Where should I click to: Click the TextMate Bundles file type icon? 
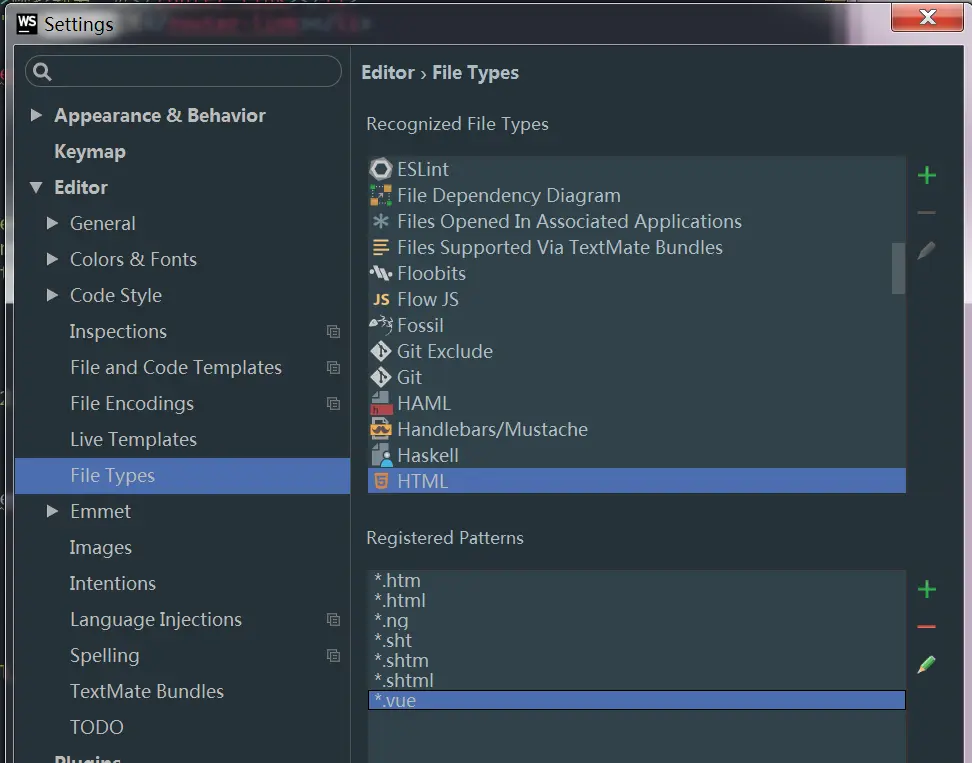point(381,247)
